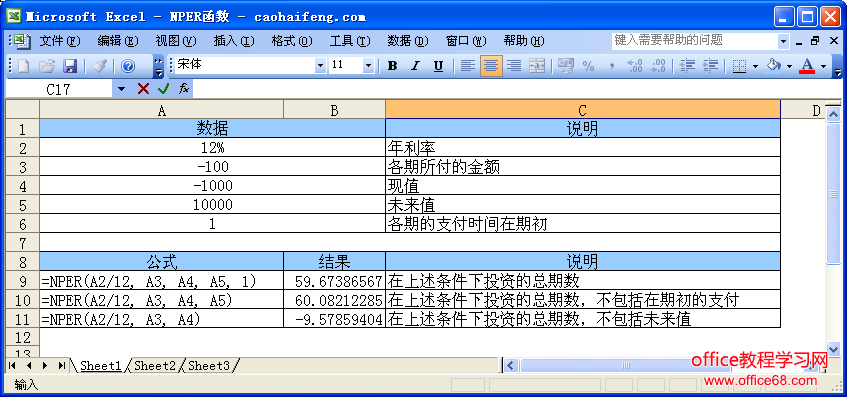Open Borders dropdown arrow
Screen dimensions: 847x397
[755, 66]
